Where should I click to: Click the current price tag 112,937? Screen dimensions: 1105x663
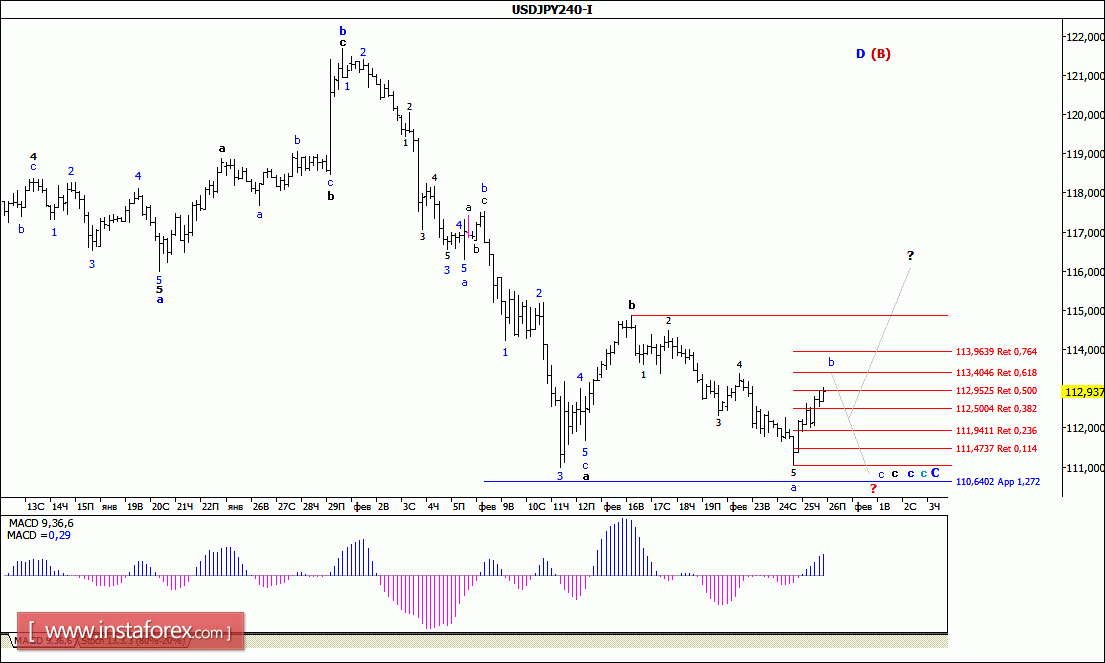tap(1083, 392)
